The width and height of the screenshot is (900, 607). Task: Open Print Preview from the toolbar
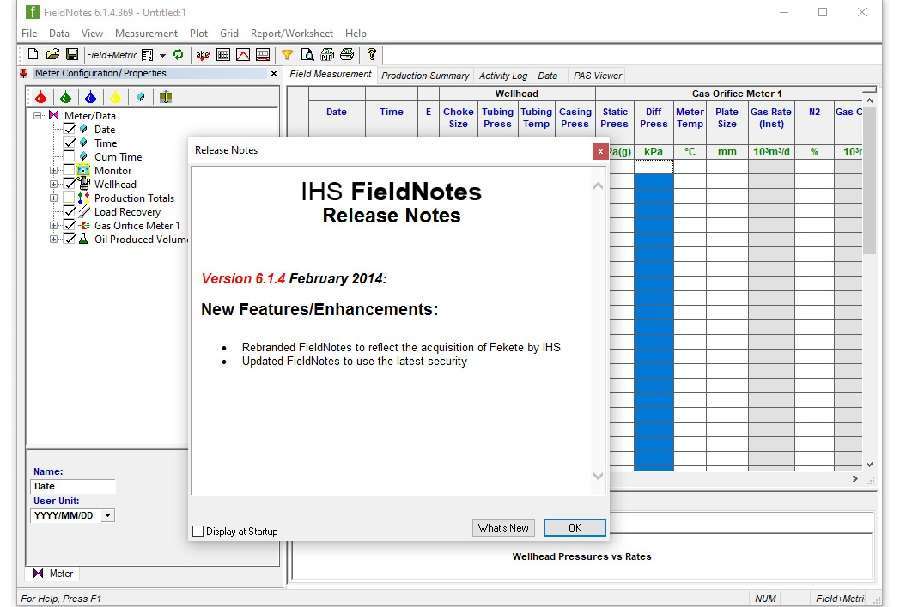[x=305, y=55]
